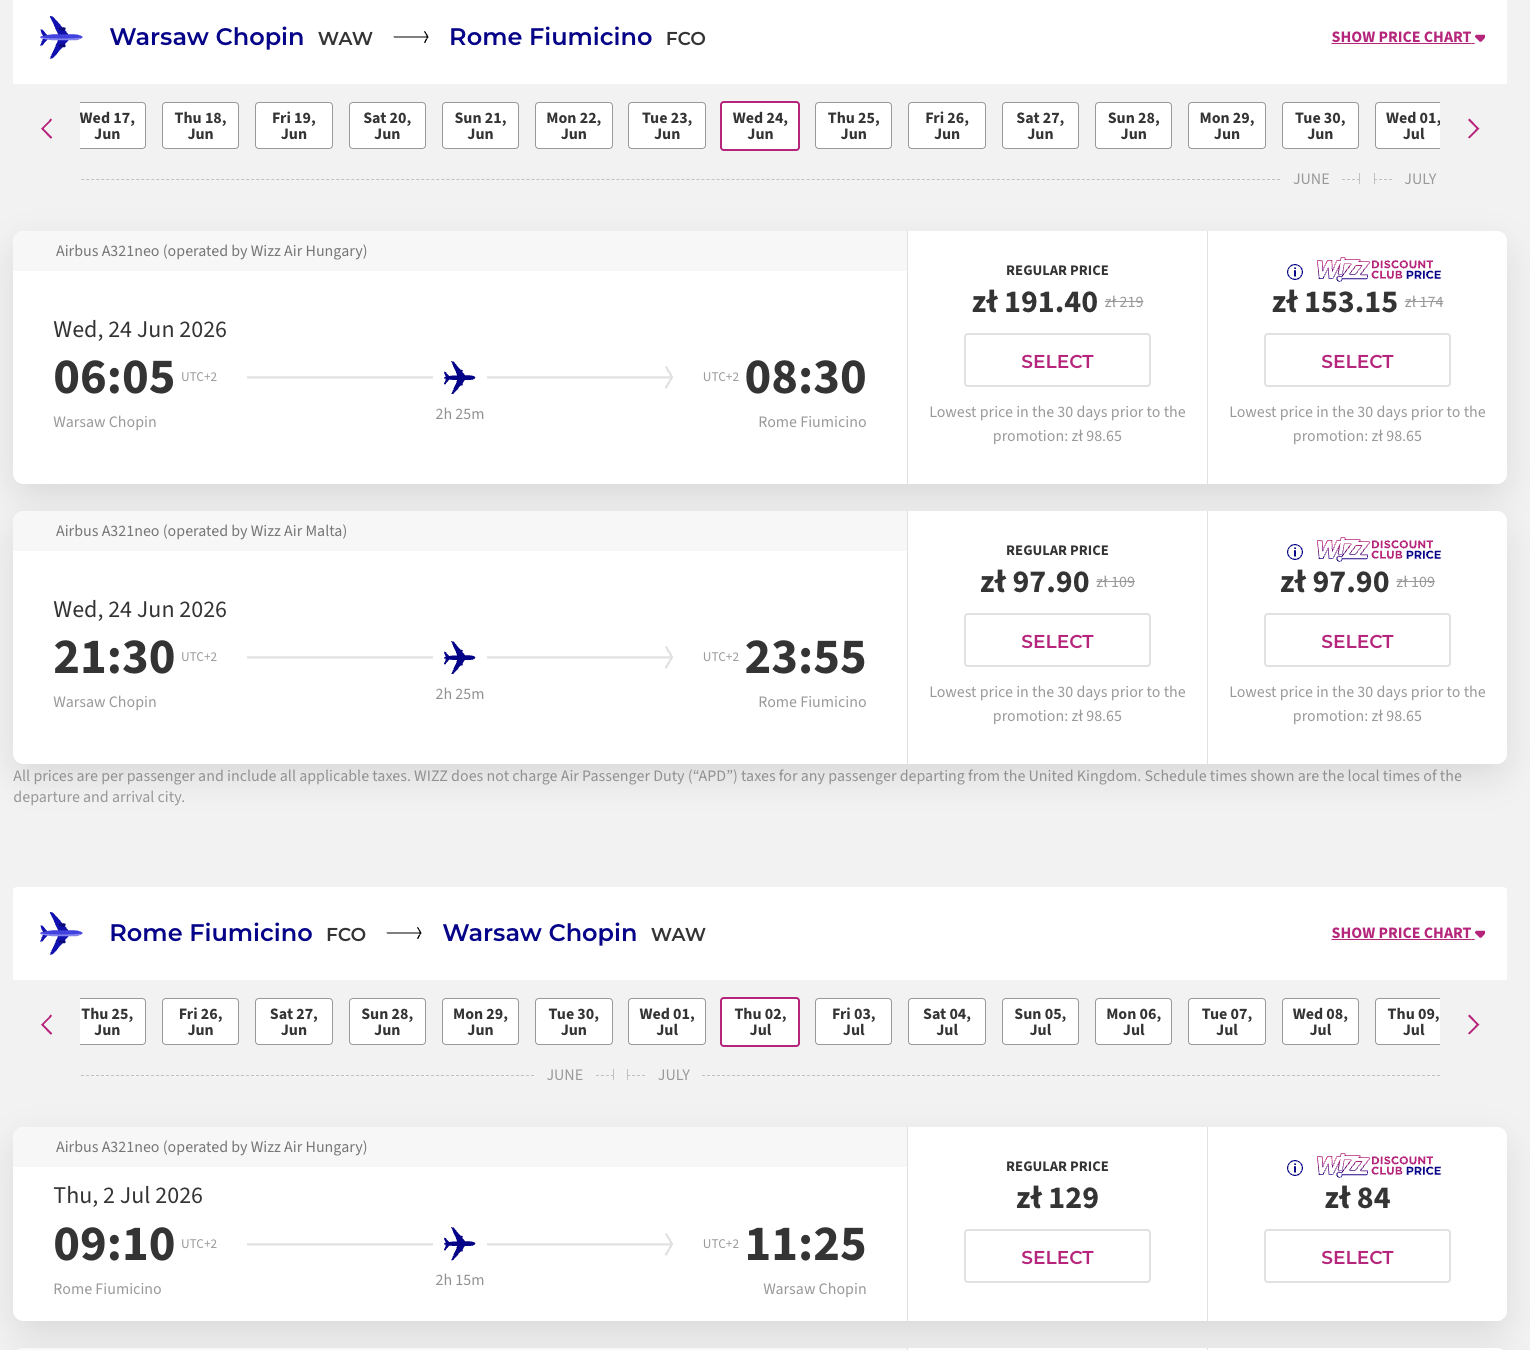This screenshot has height=1350, width=1530.
Task: Select Thu 25, Jun outbound date tab
Action: tap(853, 126)
